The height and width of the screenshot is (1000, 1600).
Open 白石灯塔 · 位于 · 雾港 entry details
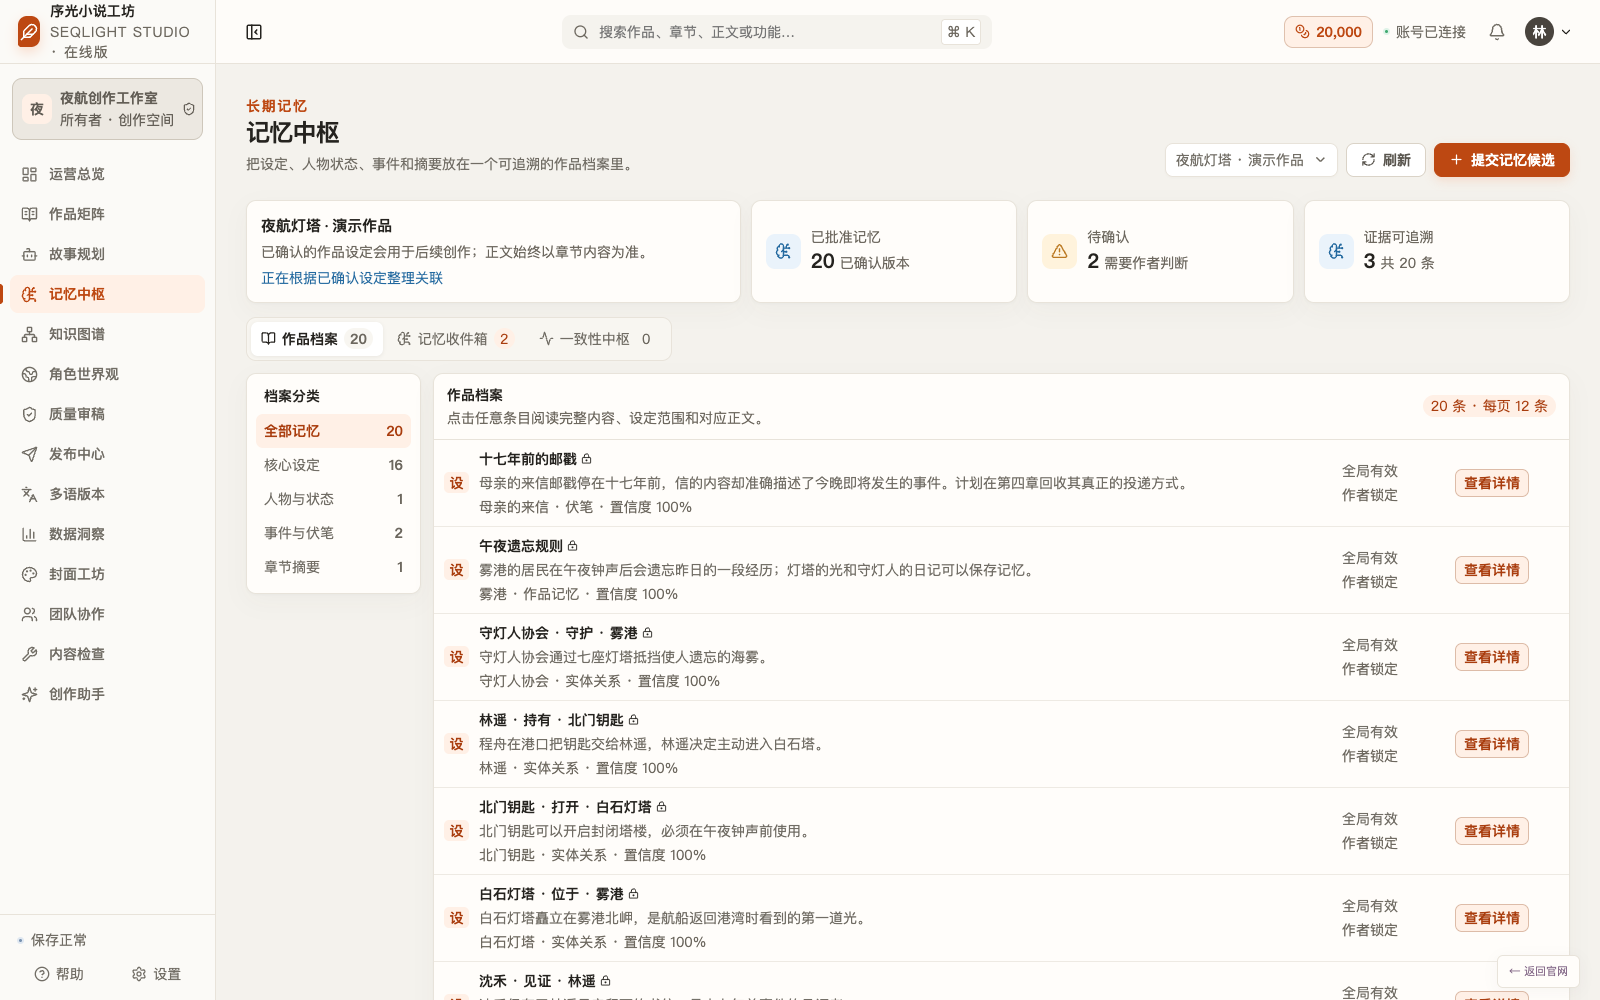(x=1492, y=918)
